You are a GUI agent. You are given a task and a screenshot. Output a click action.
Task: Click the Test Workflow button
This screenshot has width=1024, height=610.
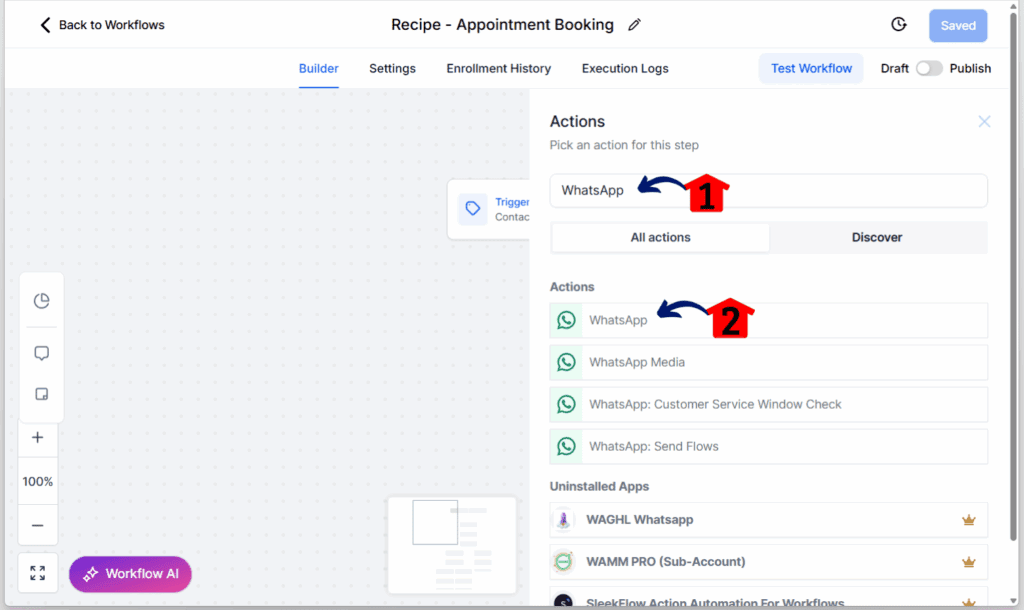[811, 69]
